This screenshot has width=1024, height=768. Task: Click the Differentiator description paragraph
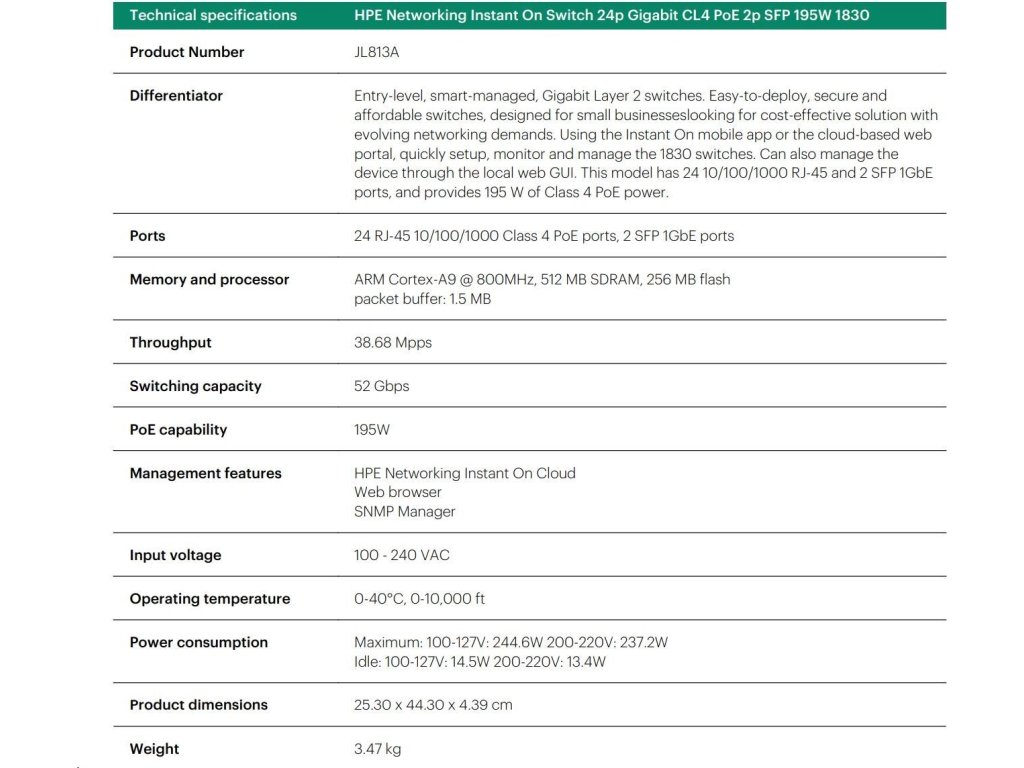click(x=645, y=144)
